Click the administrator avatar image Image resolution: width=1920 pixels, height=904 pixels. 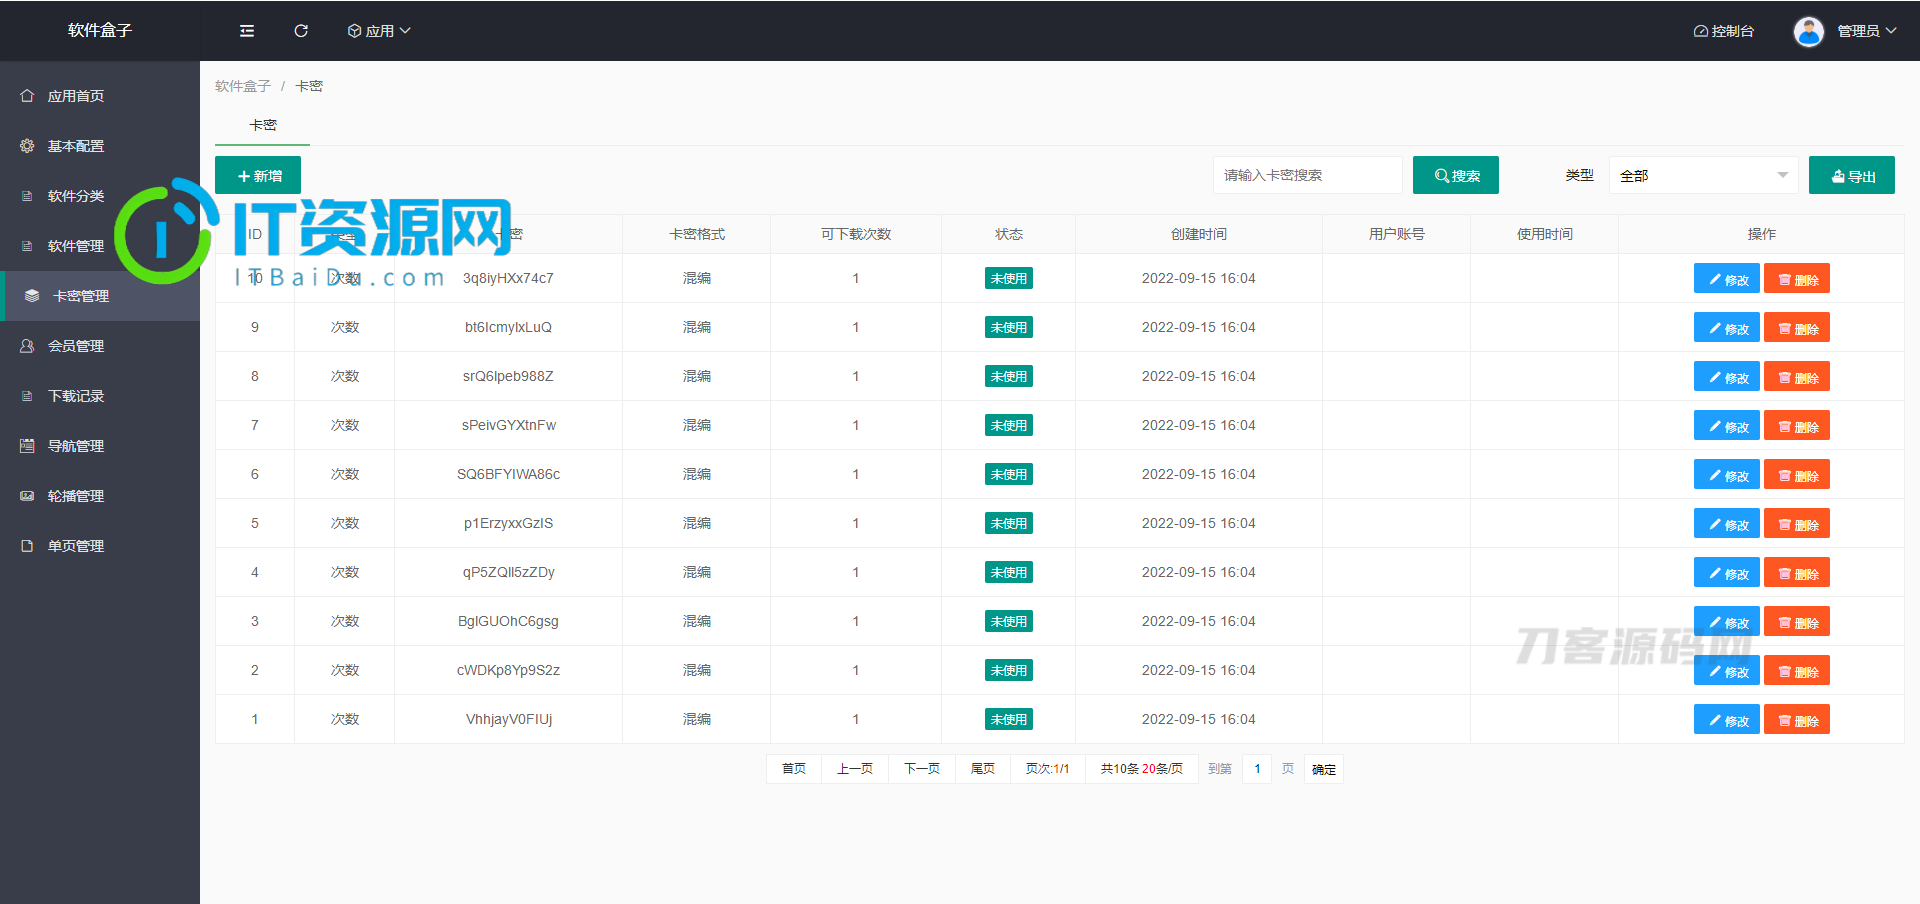coord(1808,31)
